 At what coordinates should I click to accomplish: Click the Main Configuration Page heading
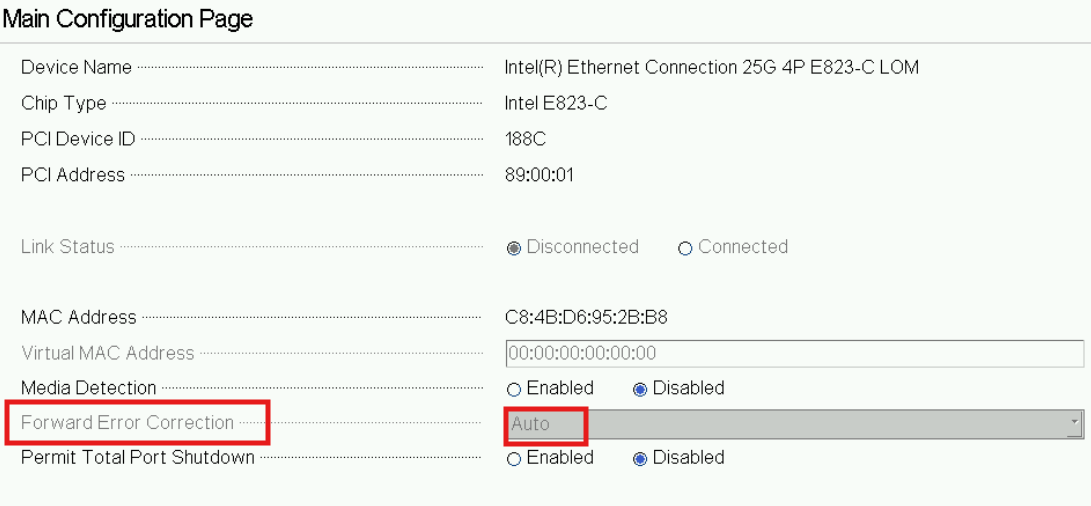coord(128,19)
